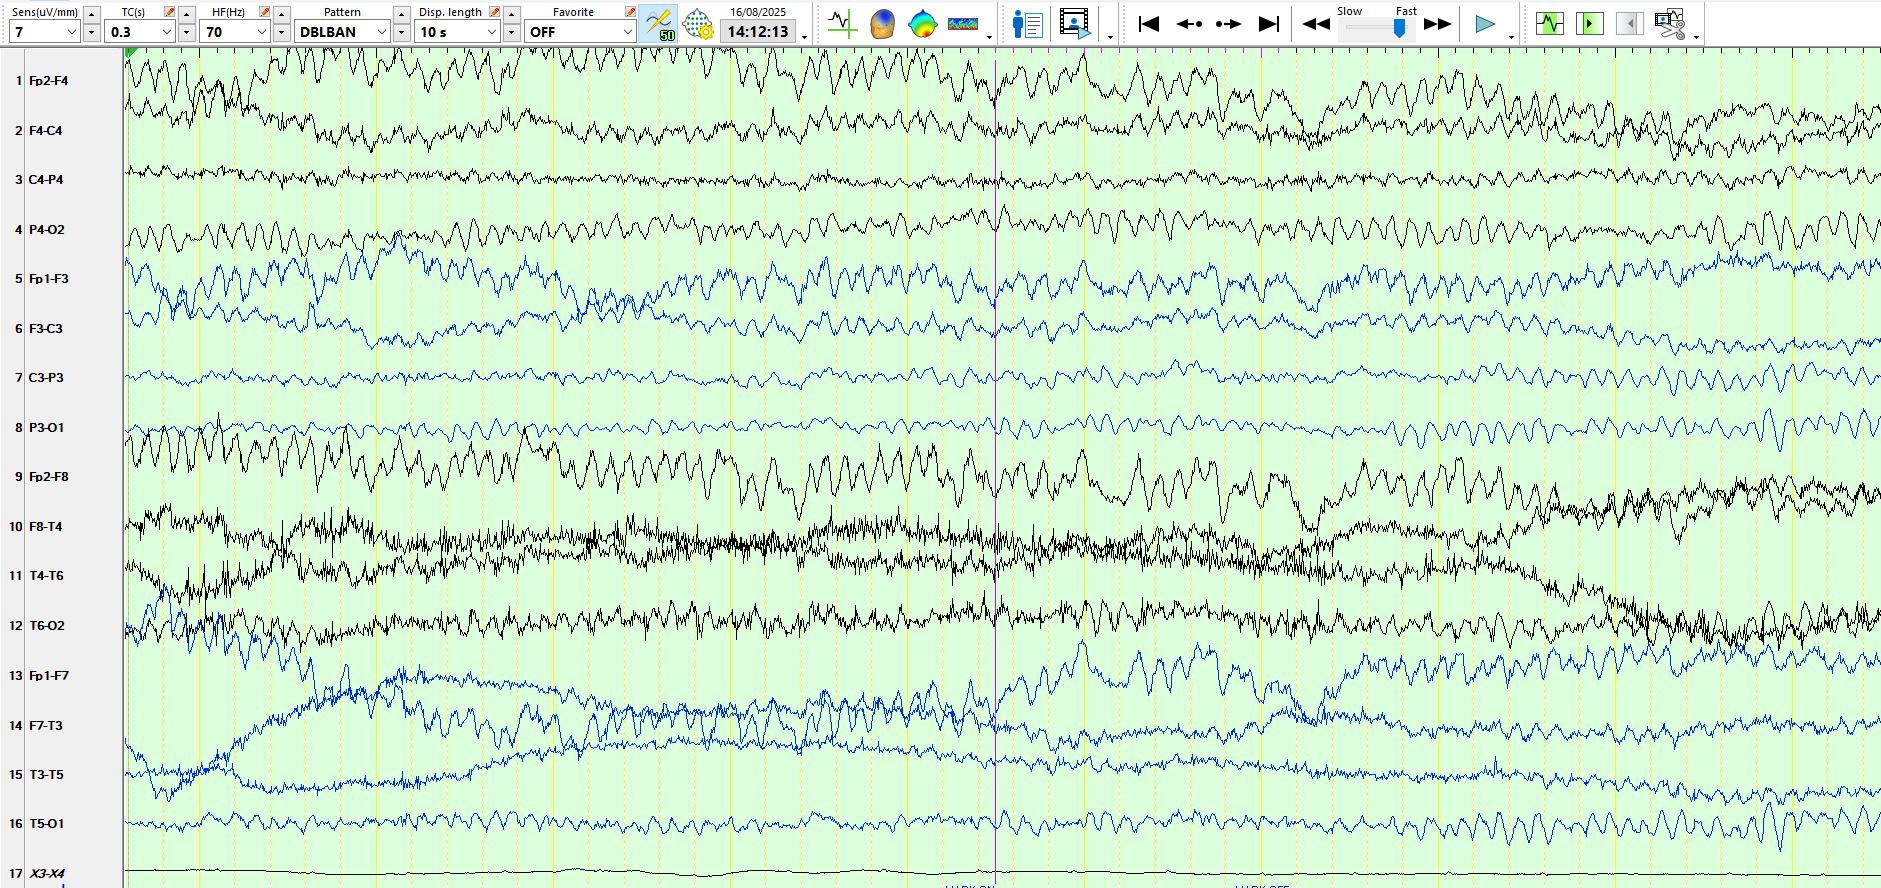Open the TC(s) time constant dropdown
The image size is (1881, 888).
tap(139, 32)
